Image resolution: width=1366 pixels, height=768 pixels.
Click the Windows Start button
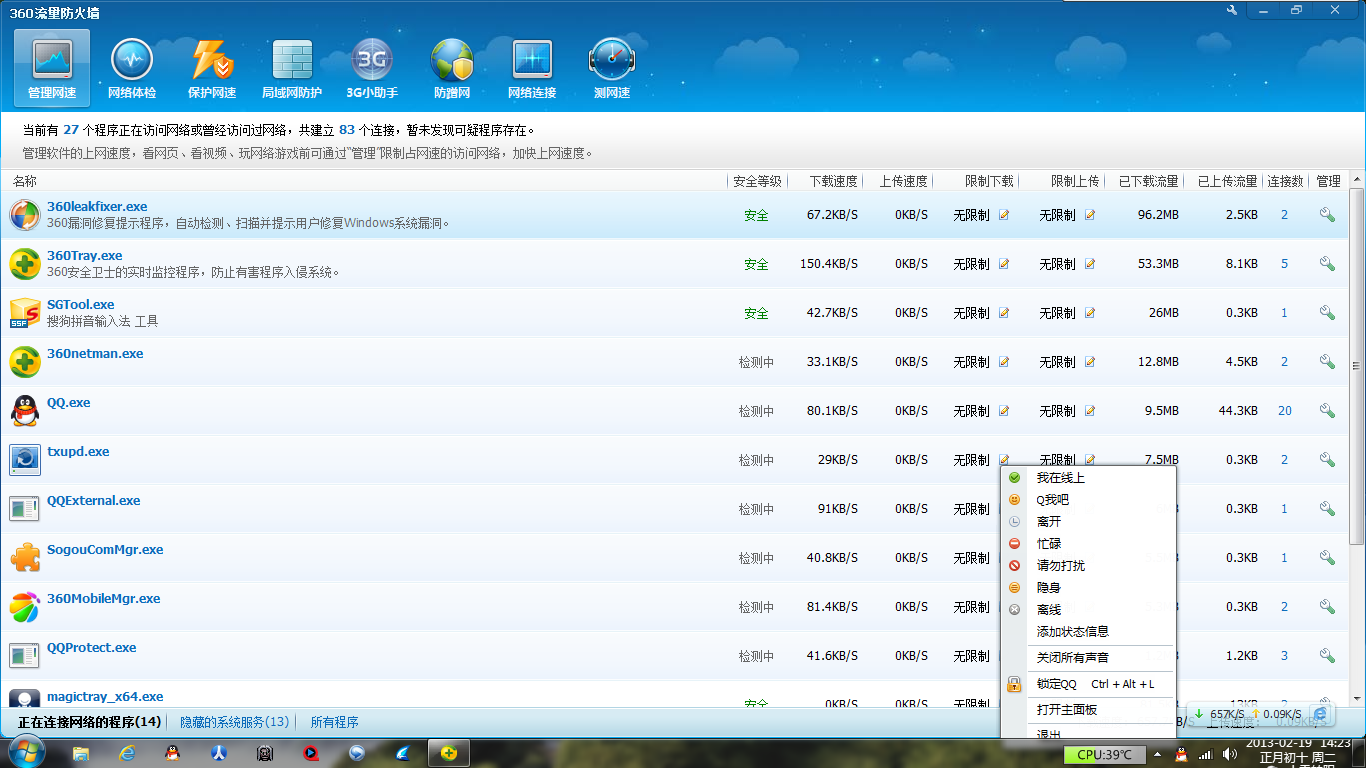(25, 753)
